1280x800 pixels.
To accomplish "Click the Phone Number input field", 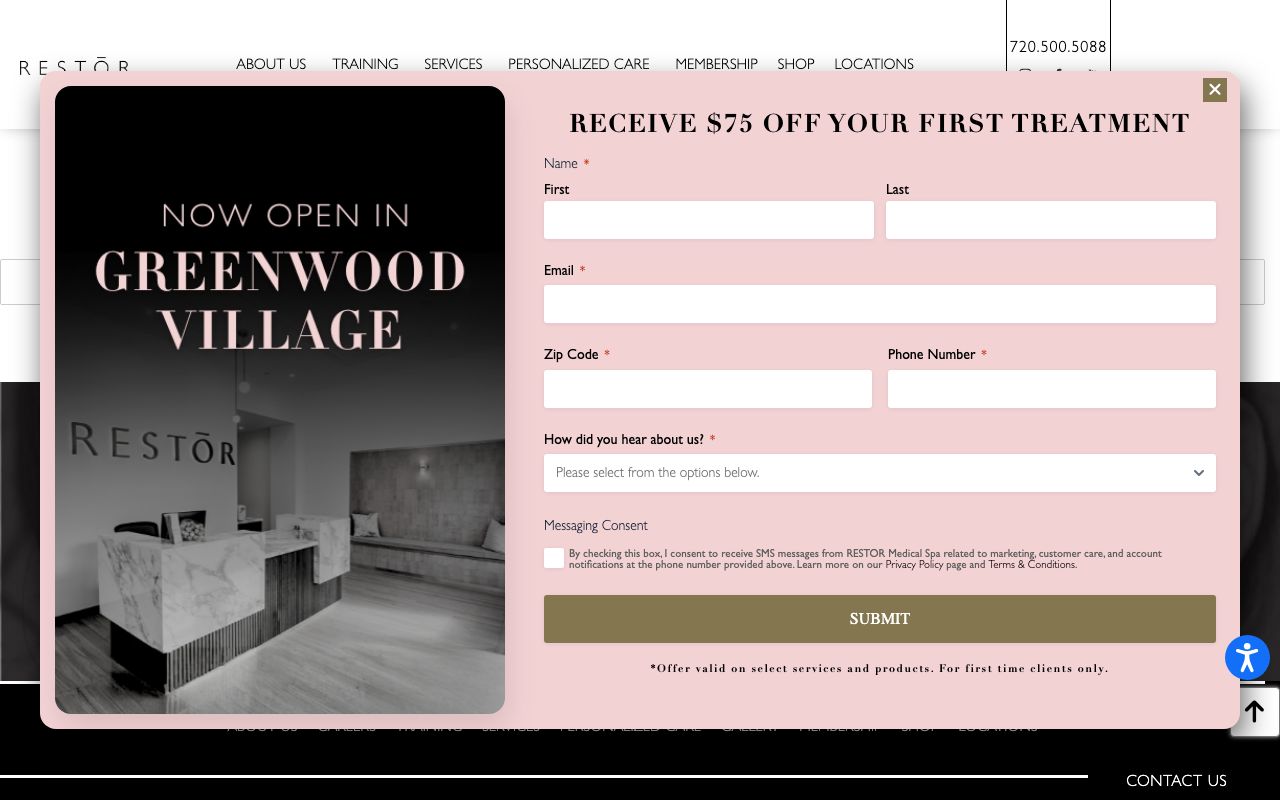I will [x=1051, y=389].
